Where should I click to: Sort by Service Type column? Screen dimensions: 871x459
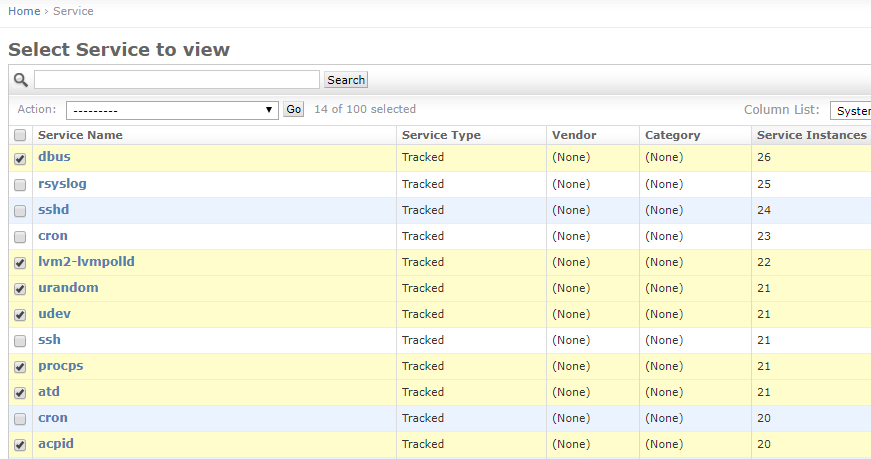pos(441,135)
